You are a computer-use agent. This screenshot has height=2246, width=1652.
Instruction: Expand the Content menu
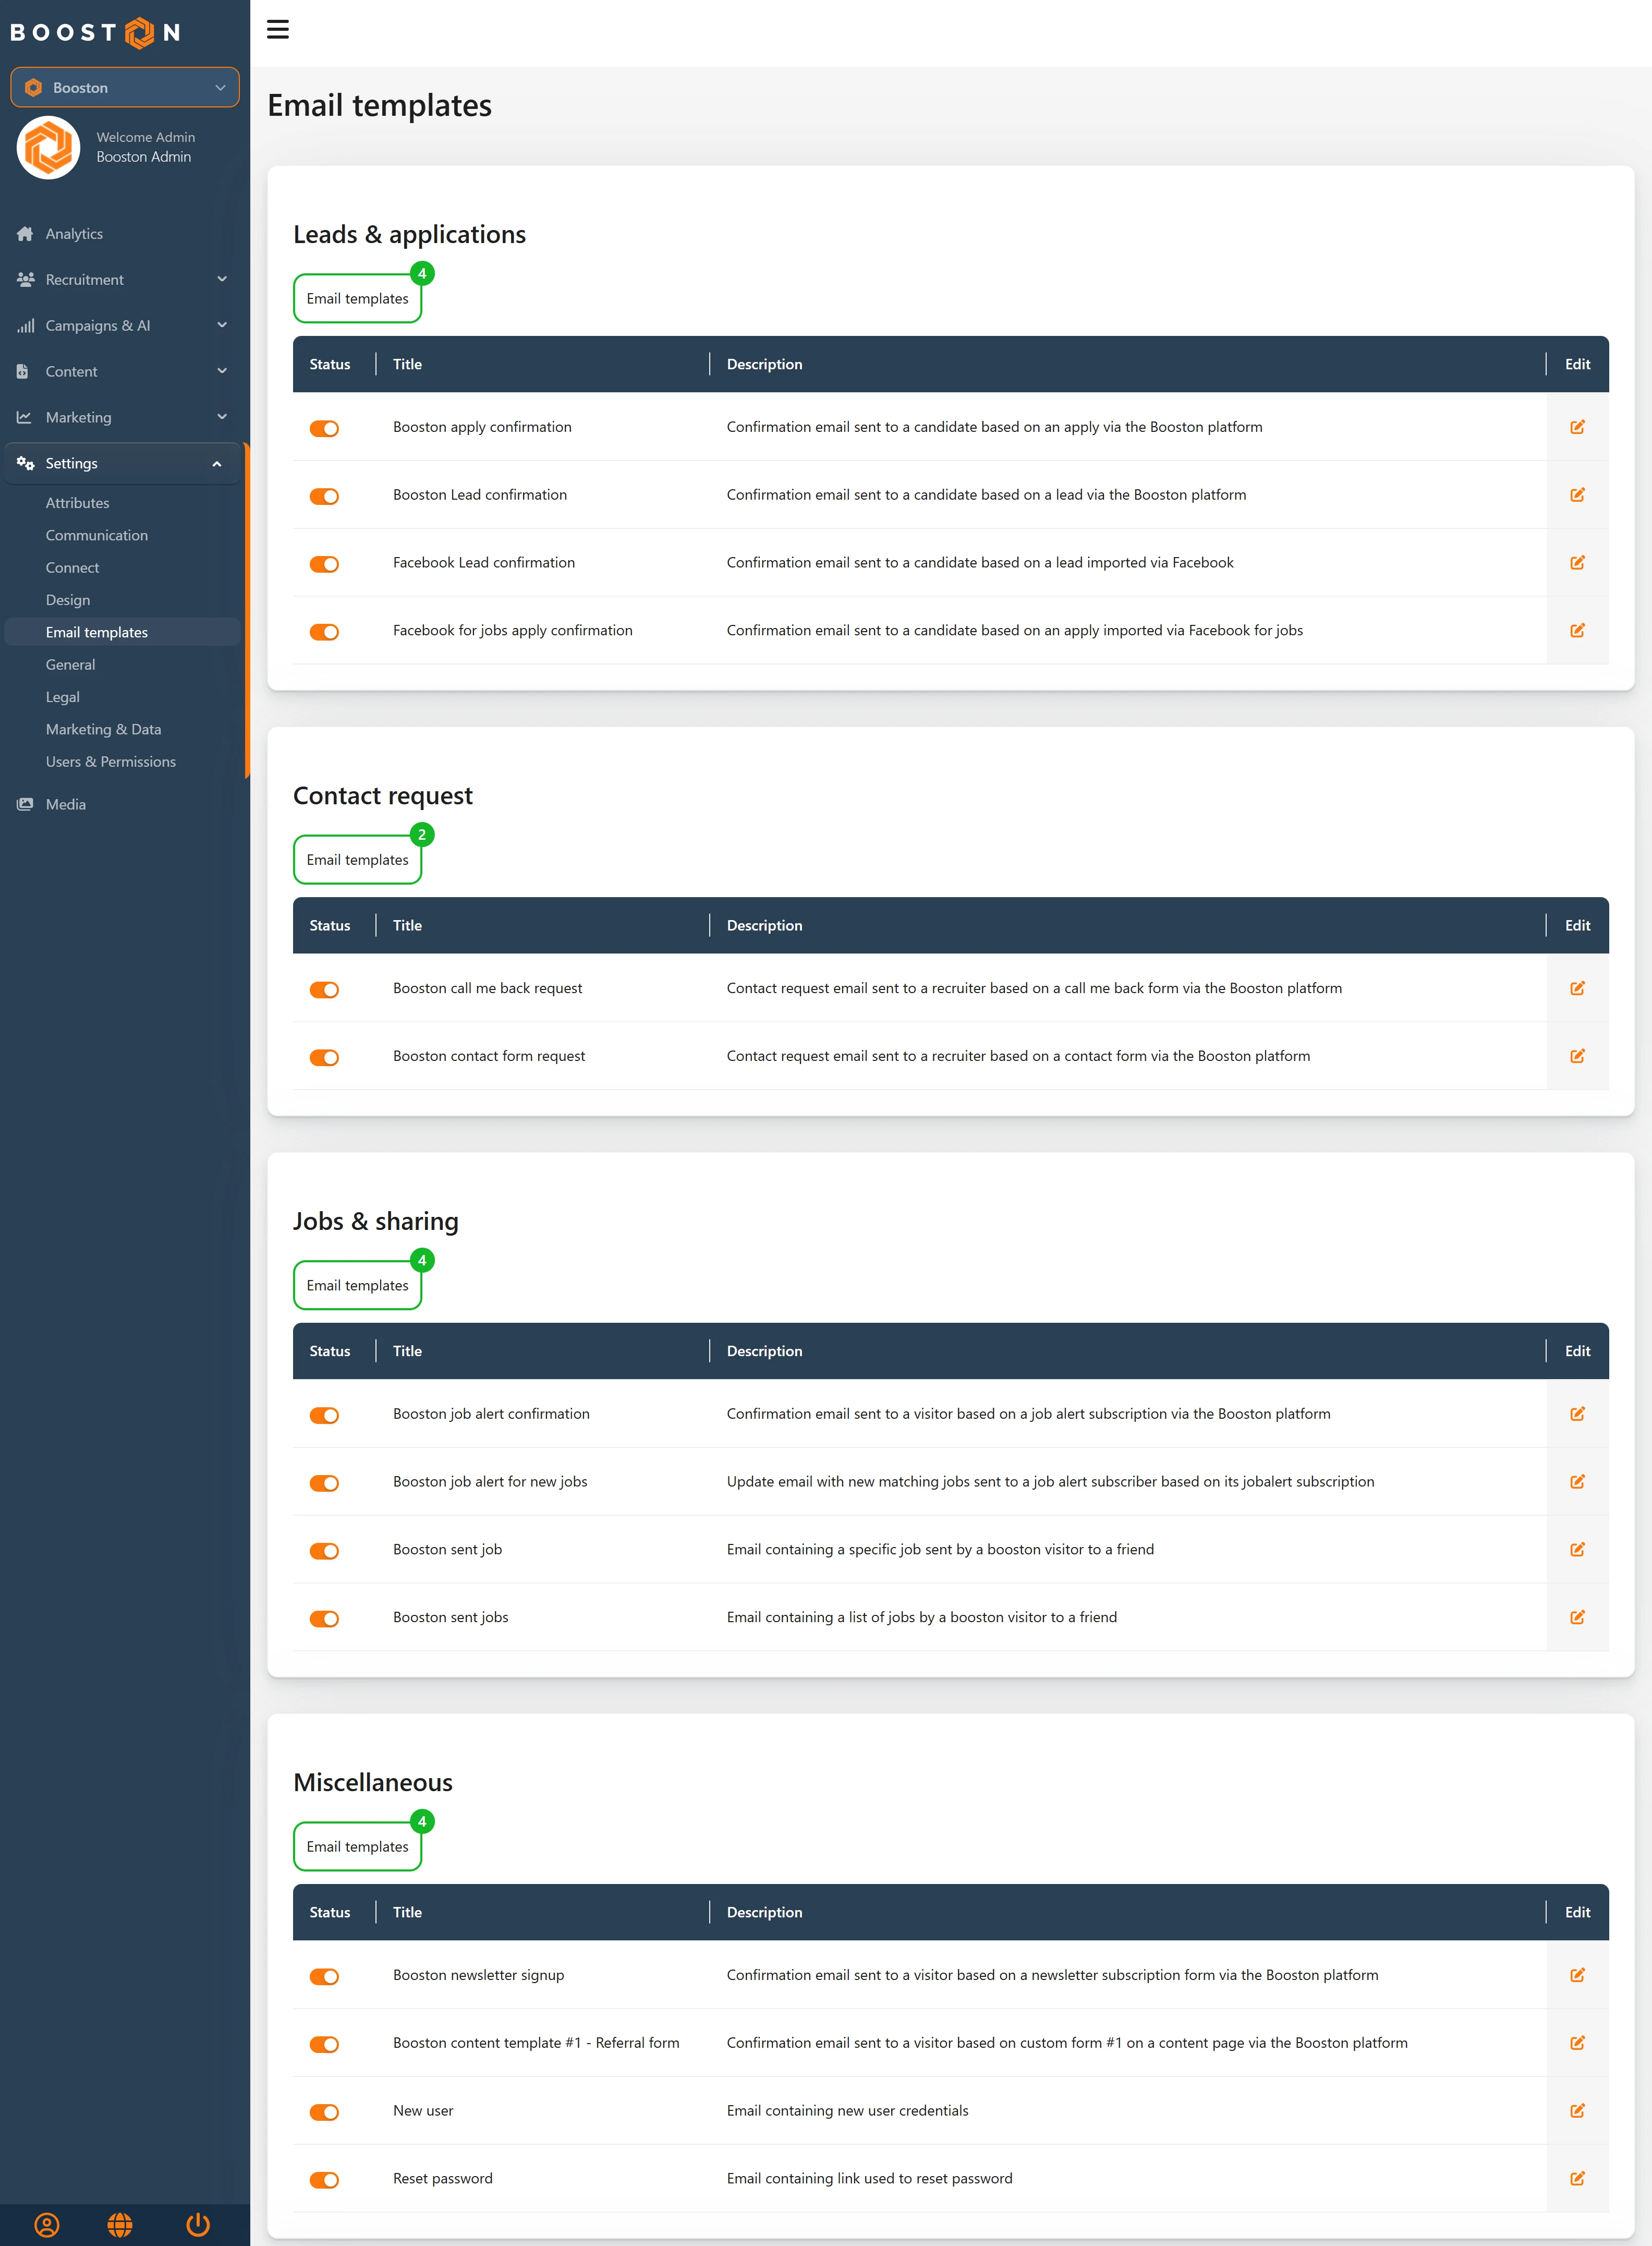pyautogui.click(x=122, y=372)
